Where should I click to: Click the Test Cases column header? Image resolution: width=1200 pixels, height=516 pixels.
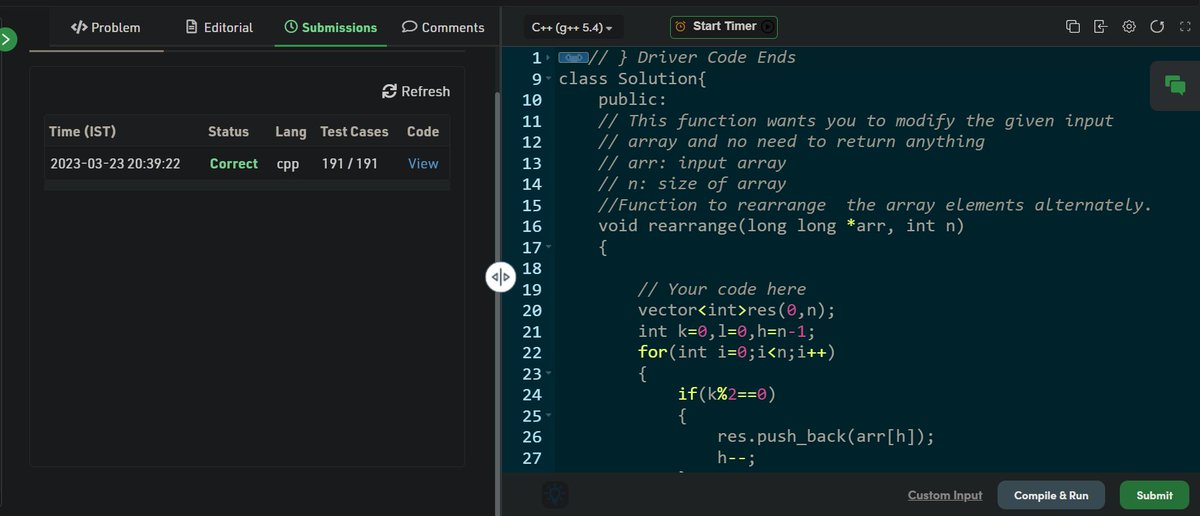point(355,132)
